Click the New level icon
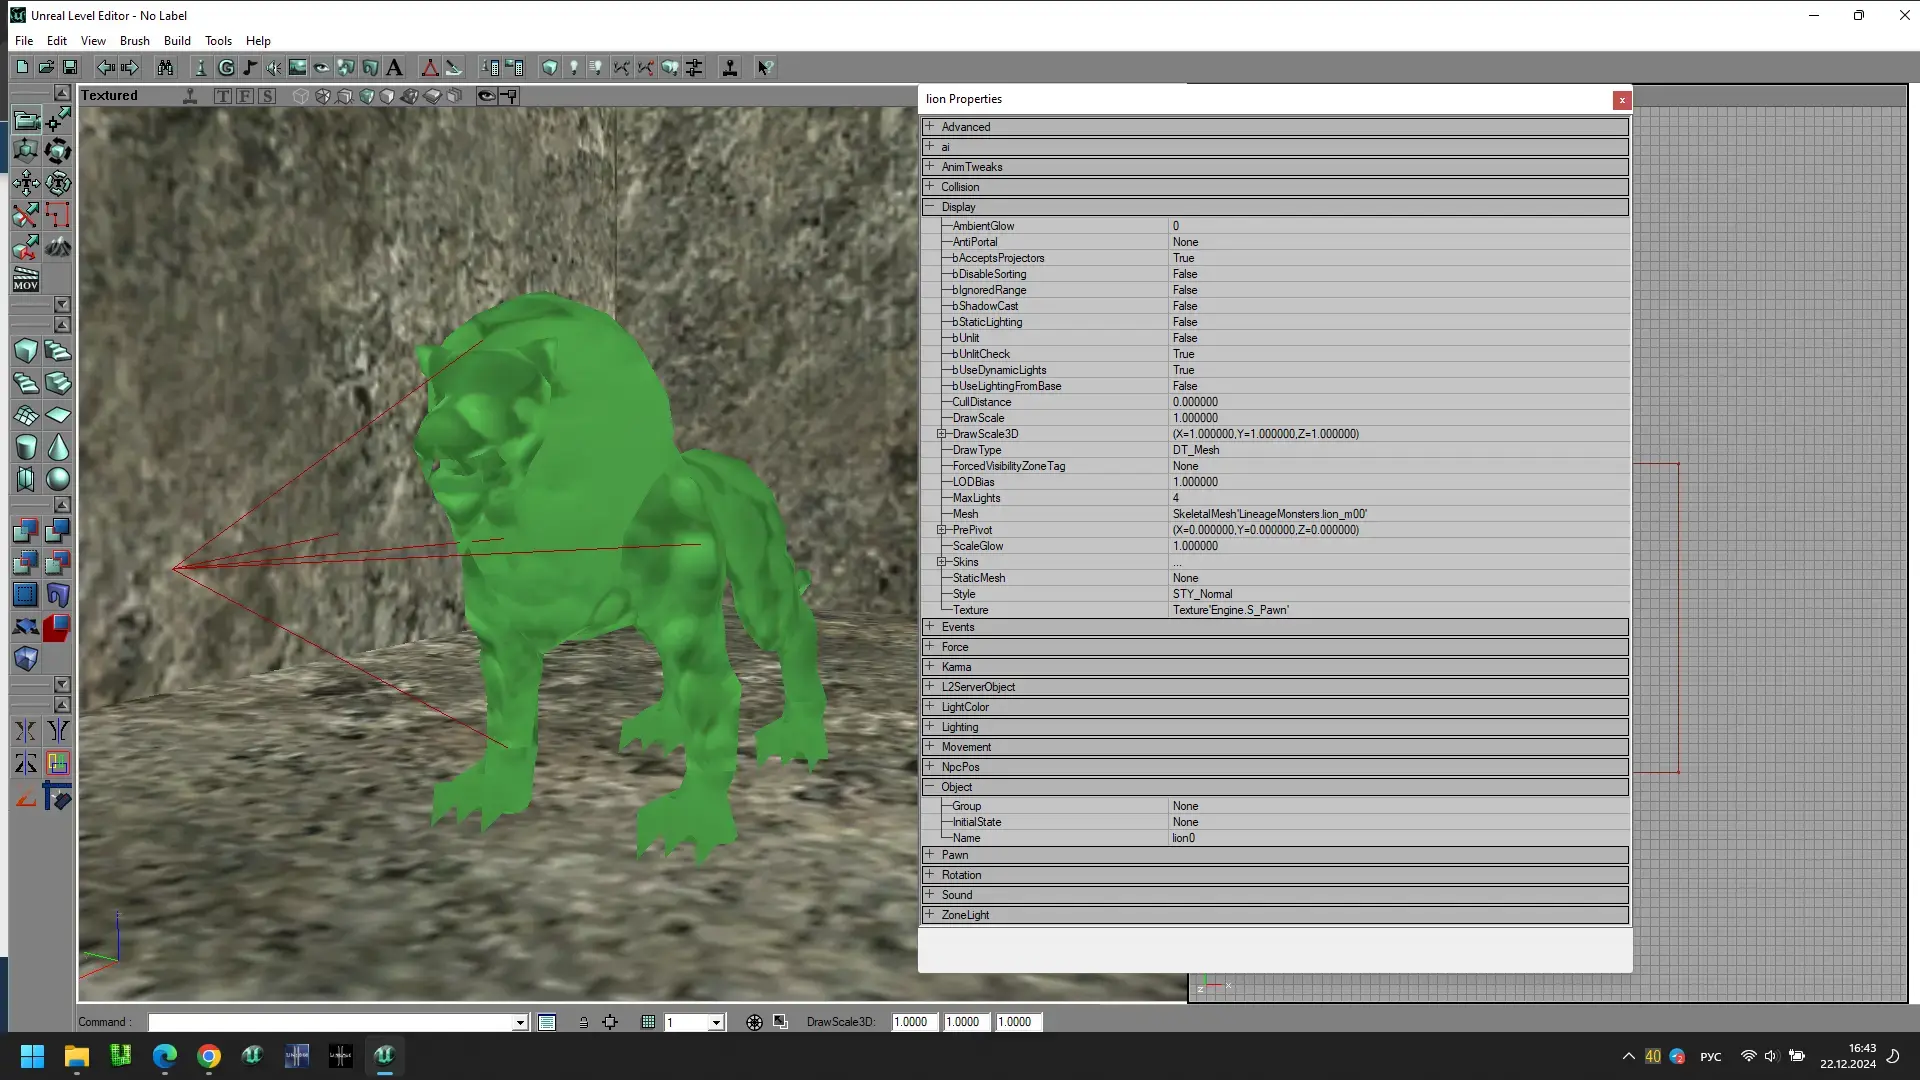Image resolution: width=1920 pixels, height=1080 pixels. tap(22, 67)
